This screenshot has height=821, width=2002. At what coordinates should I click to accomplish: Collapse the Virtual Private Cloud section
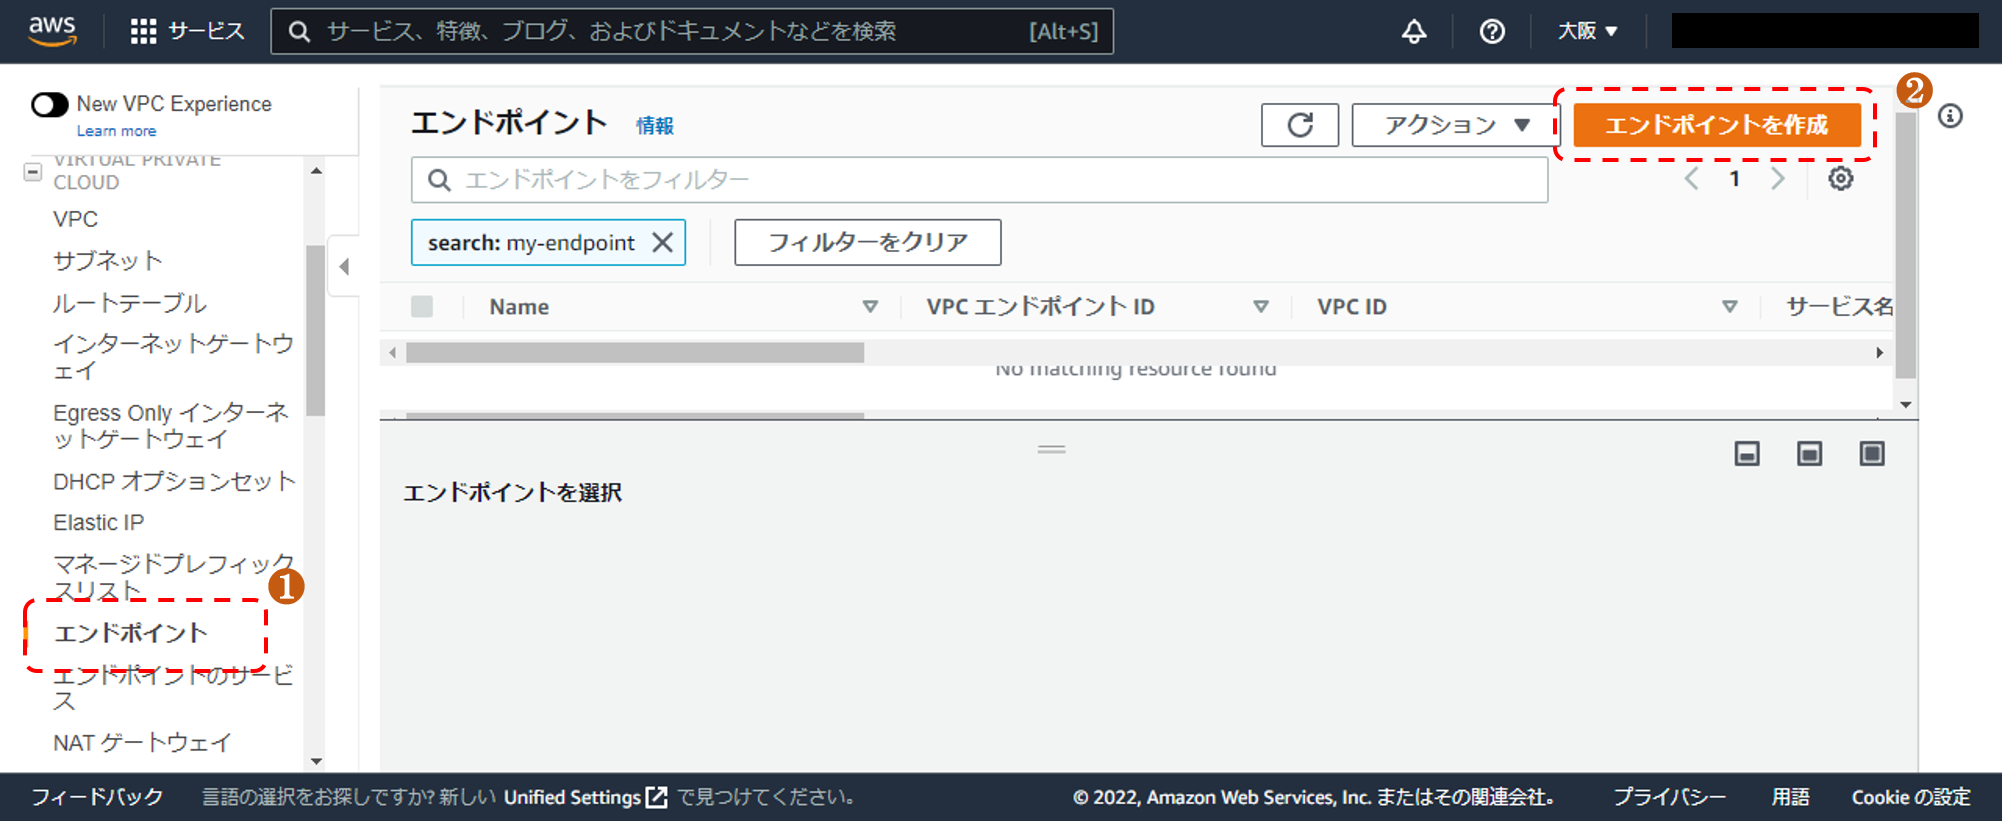(33, 172)
